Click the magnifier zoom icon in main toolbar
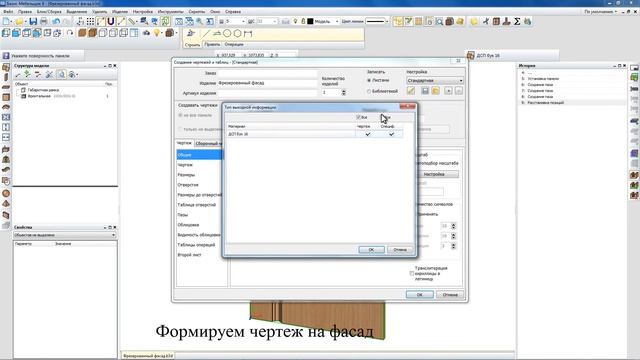 [200, 21]
